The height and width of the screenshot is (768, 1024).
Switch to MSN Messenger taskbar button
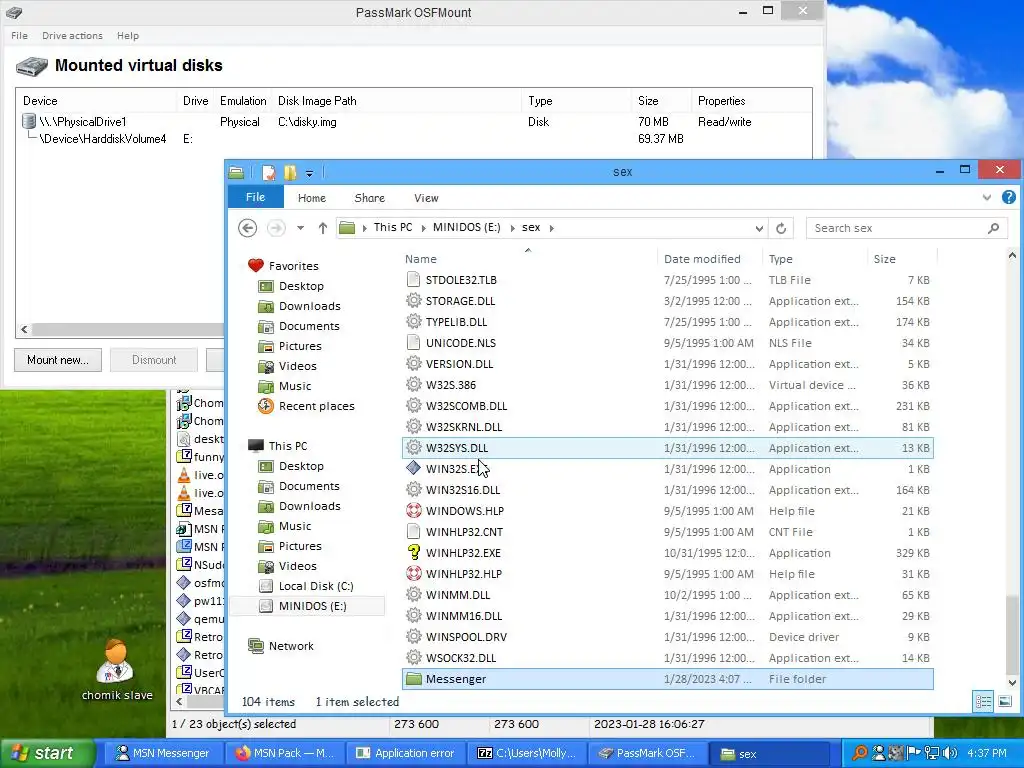(x=162, y=753)
